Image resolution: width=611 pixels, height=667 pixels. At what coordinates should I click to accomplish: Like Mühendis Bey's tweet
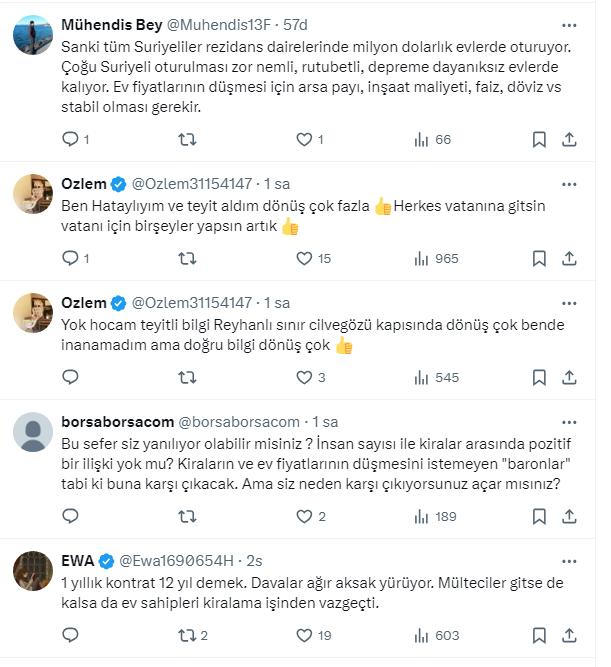304,140
